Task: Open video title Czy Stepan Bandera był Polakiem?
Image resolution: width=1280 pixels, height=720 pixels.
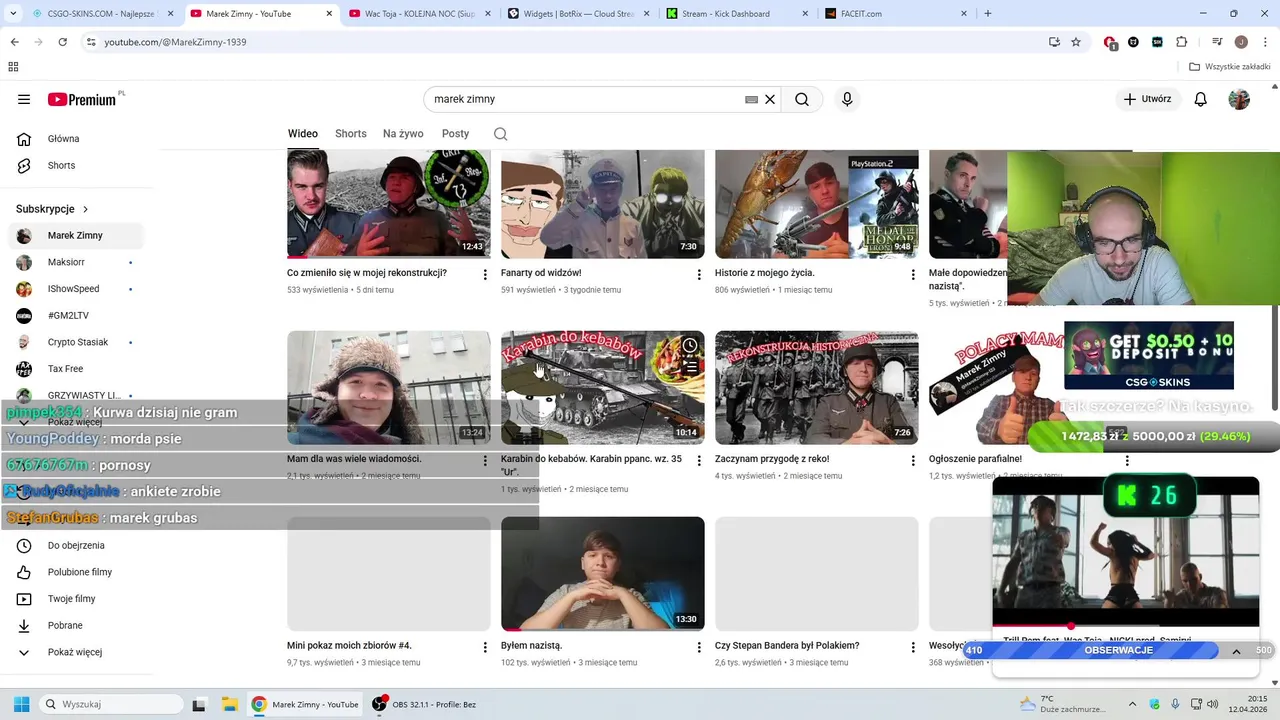Action: point(787,646)
